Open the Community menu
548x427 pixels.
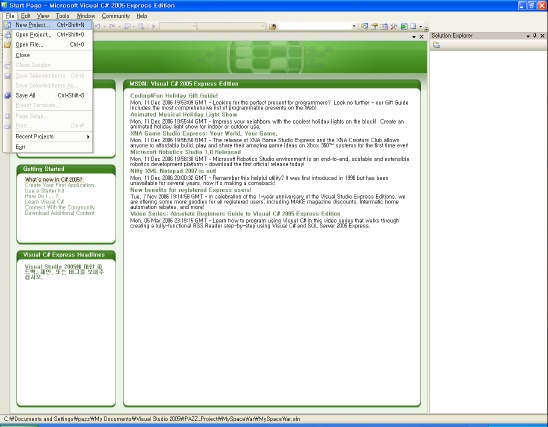tap(116, 16)
